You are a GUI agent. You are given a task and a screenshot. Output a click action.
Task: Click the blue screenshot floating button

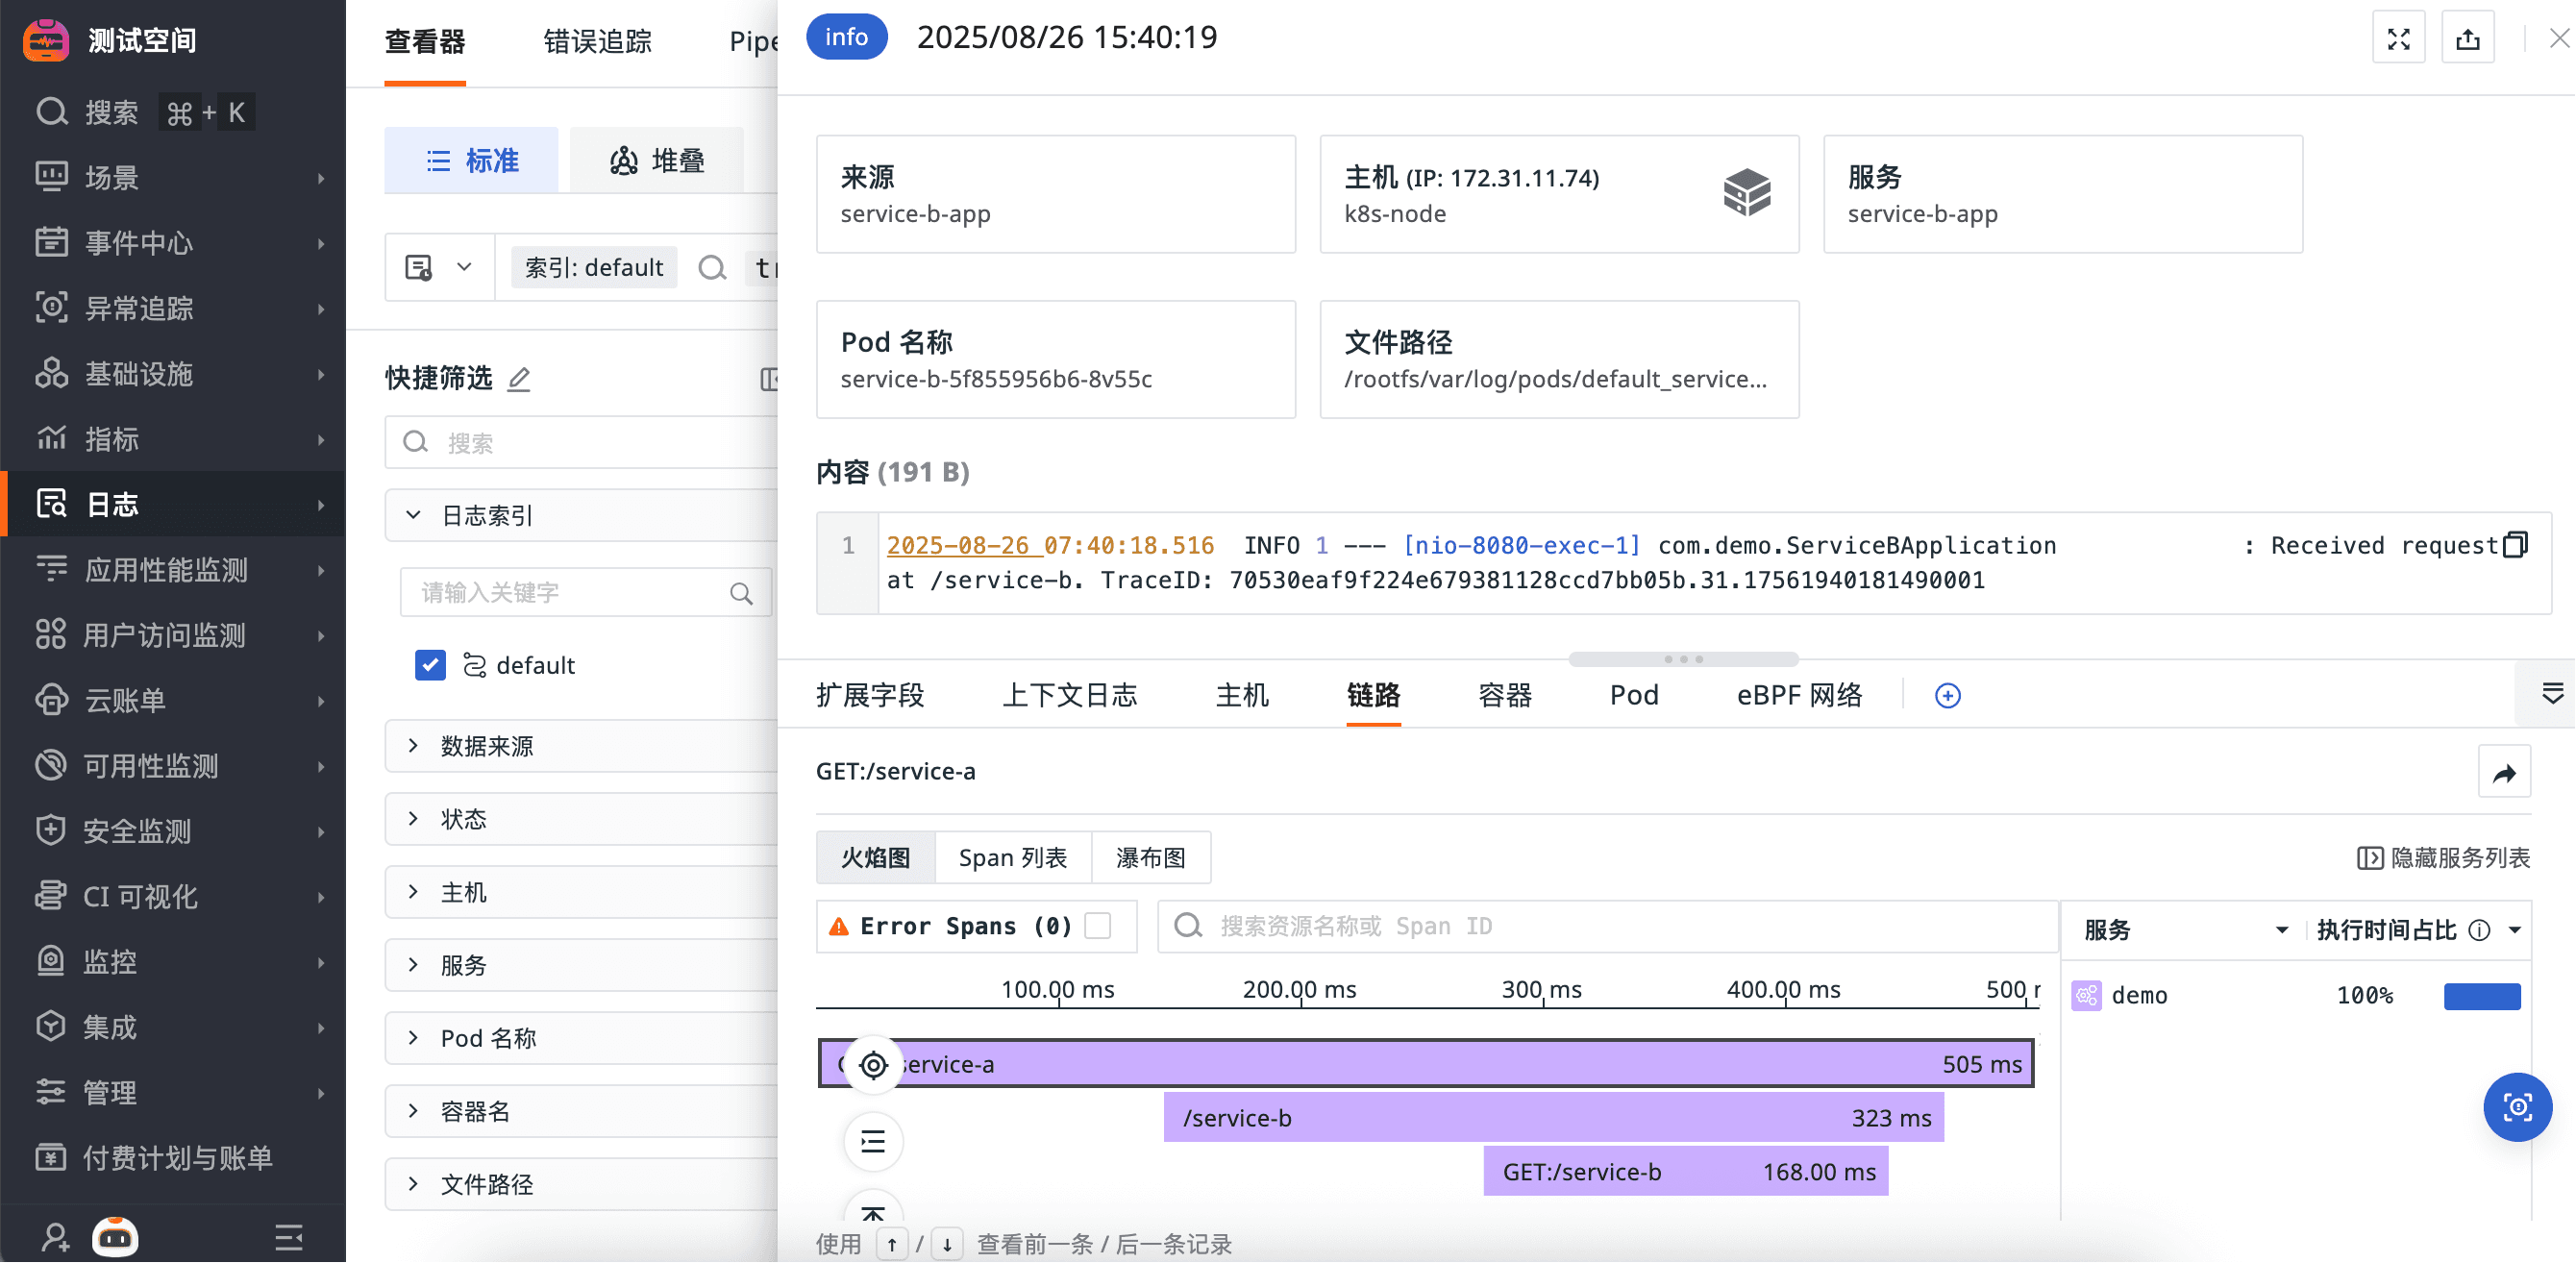[2516, 1107]
